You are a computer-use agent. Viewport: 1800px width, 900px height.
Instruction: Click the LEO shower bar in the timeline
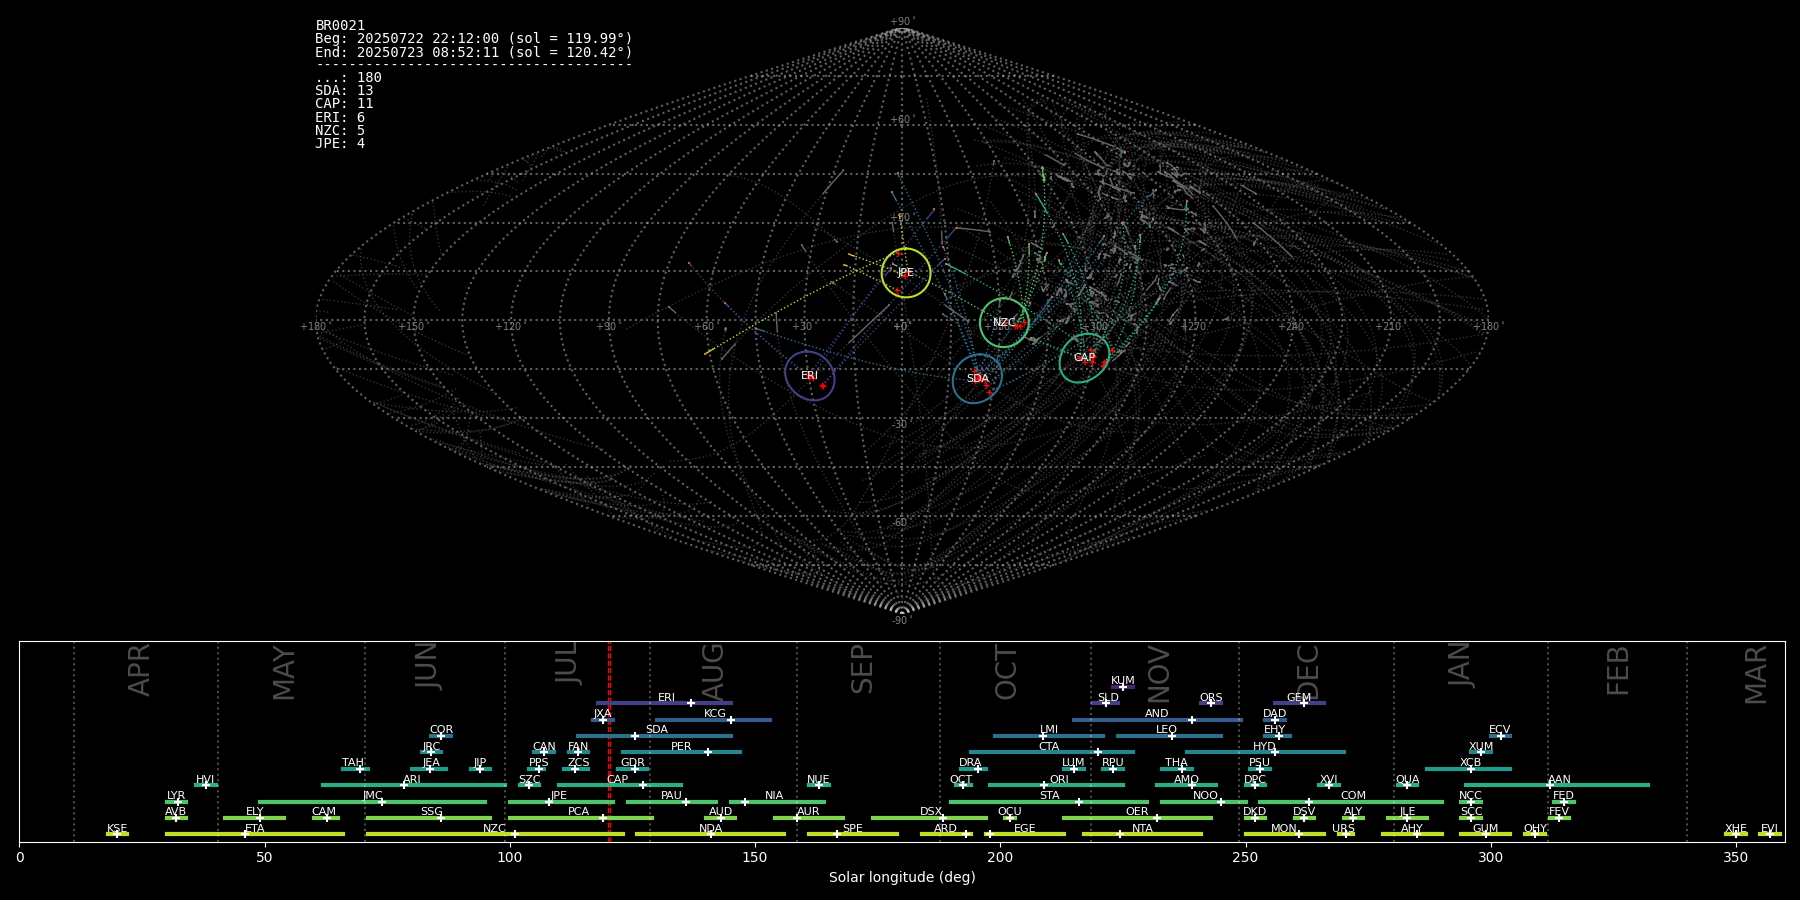point(1169,736)
